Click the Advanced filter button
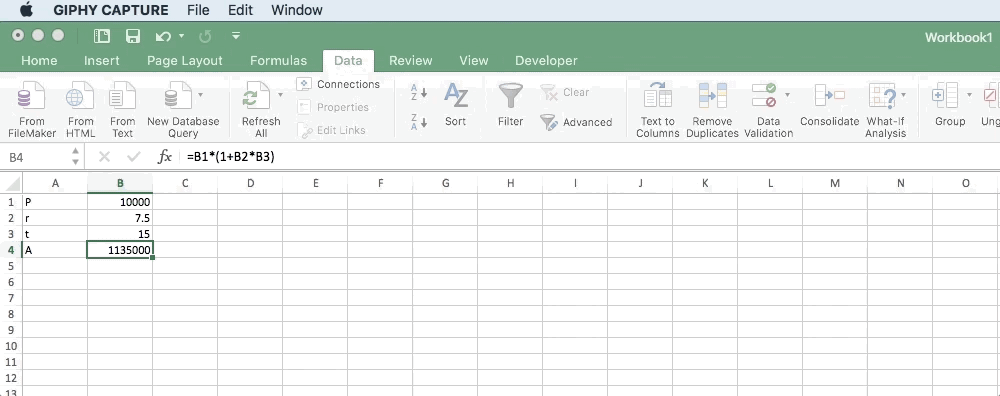This screenshot has width=1000, height=396. [576, 122]
